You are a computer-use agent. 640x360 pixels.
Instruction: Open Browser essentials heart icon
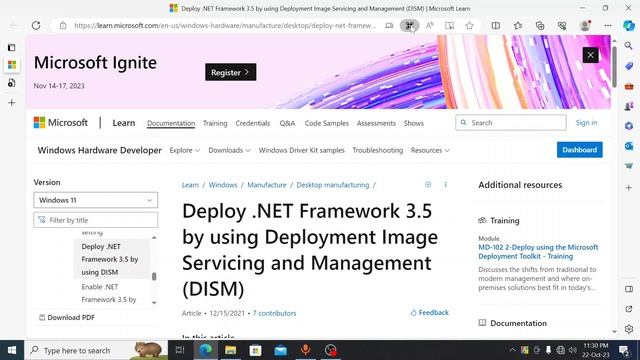pos(562,25)
